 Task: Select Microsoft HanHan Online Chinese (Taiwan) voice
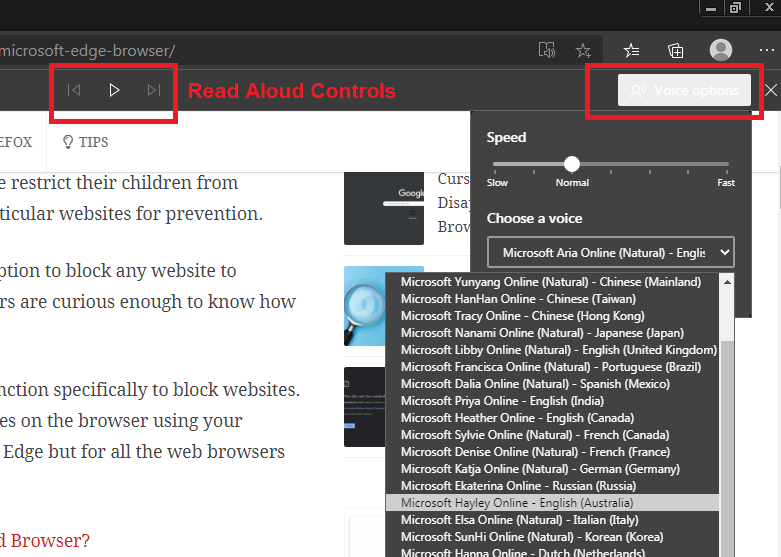(552, 299)
